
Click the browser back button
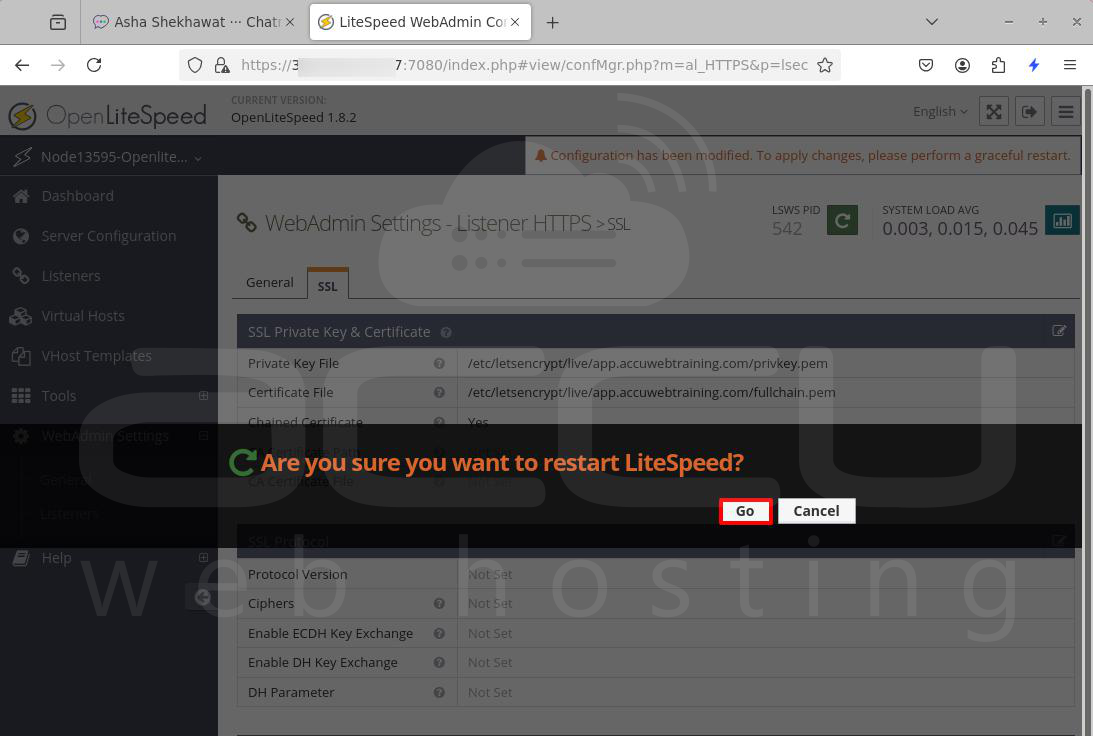[x=22, y=65]
